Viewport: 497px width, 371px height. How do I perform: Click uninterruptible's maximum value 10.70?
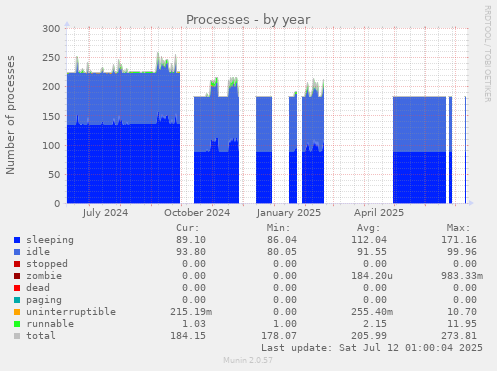click(462, 312)
